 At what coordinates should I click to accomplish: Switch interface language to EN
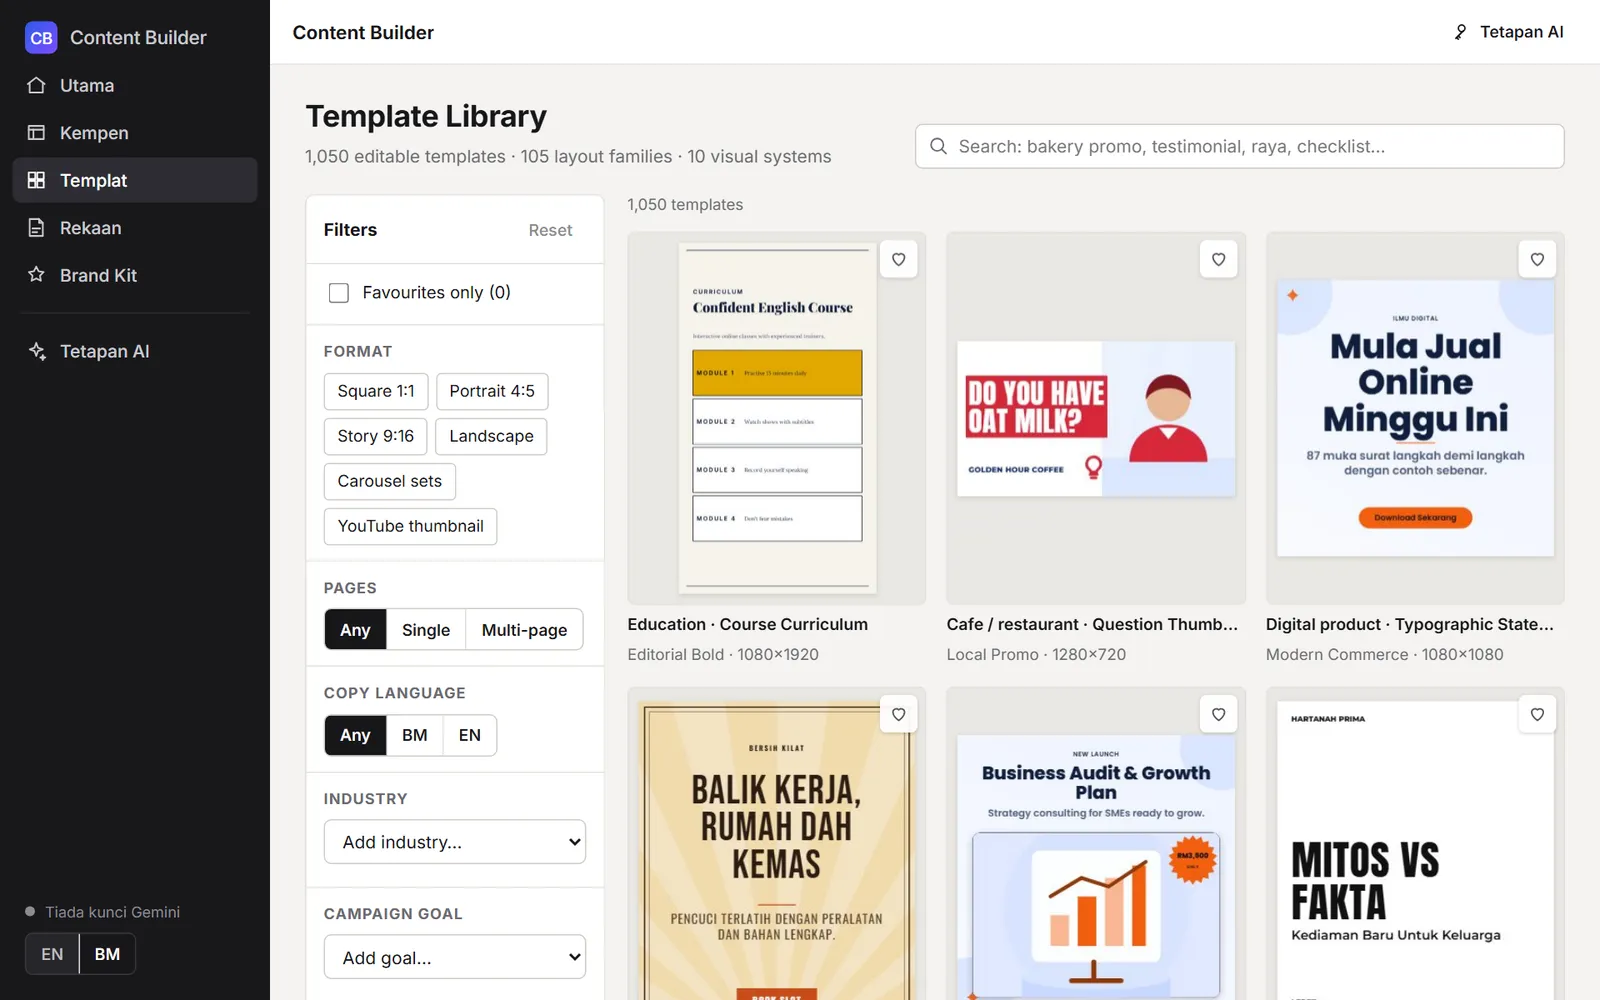point(52,954)
